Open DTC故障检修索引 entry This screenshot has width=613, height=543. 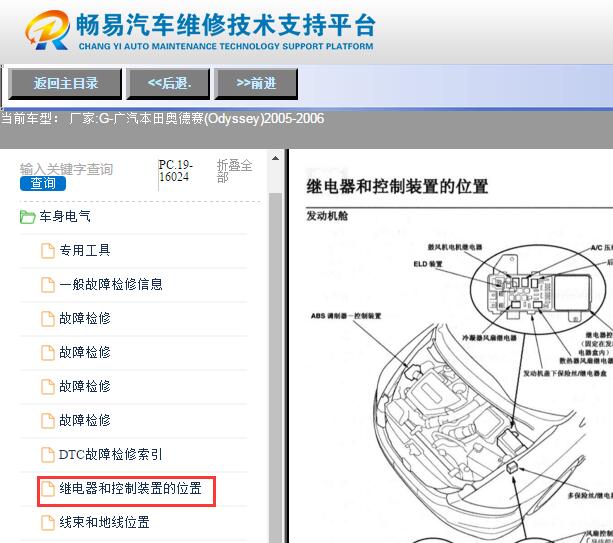[110, 454]
